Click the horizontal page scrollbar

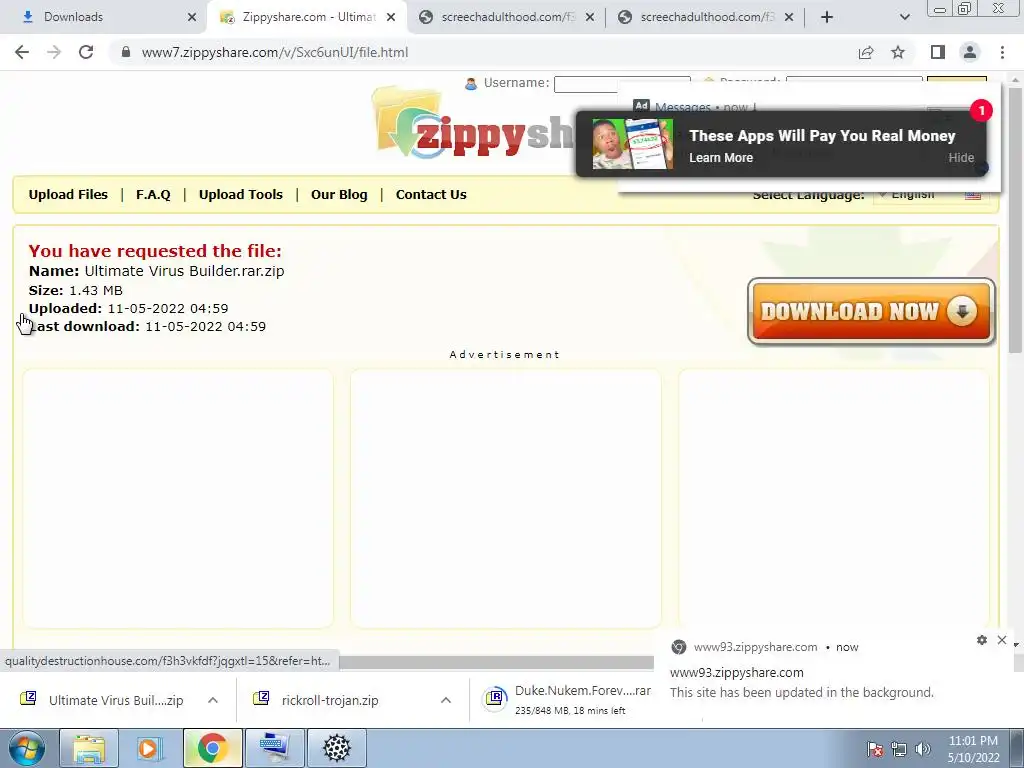496,662
